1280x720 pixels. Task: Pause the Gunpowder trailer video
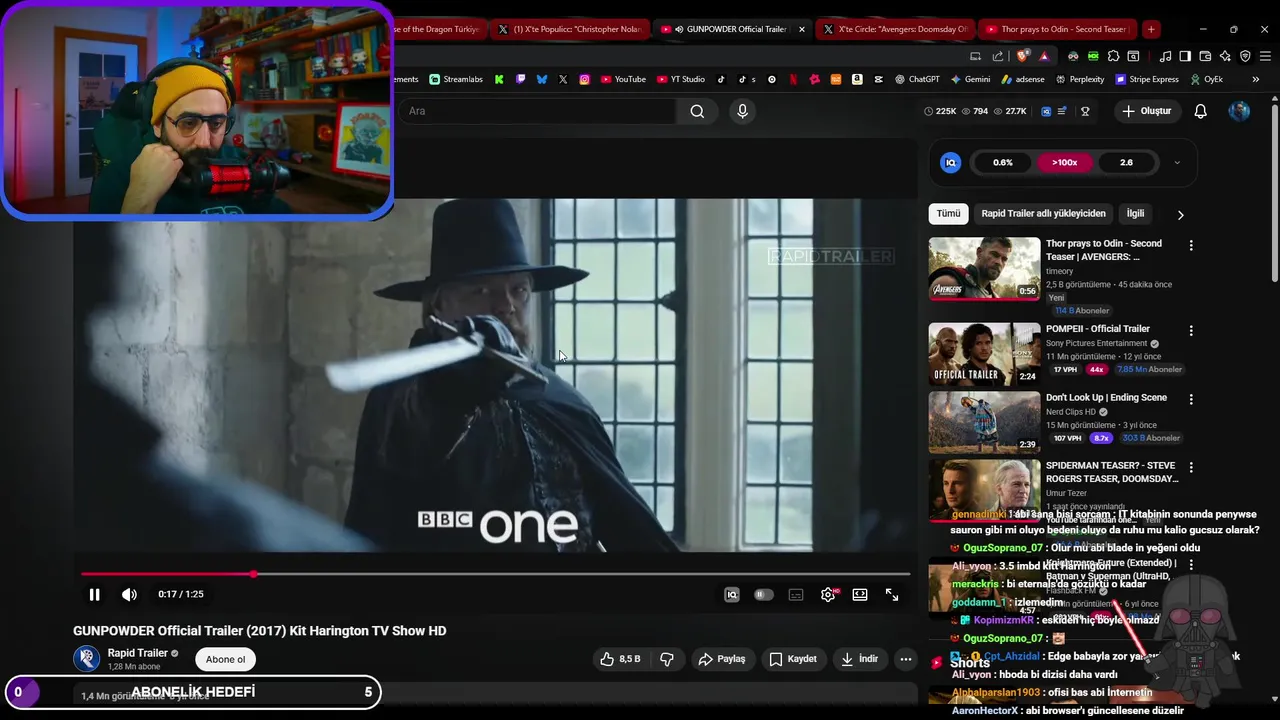[x=94, y=594]
